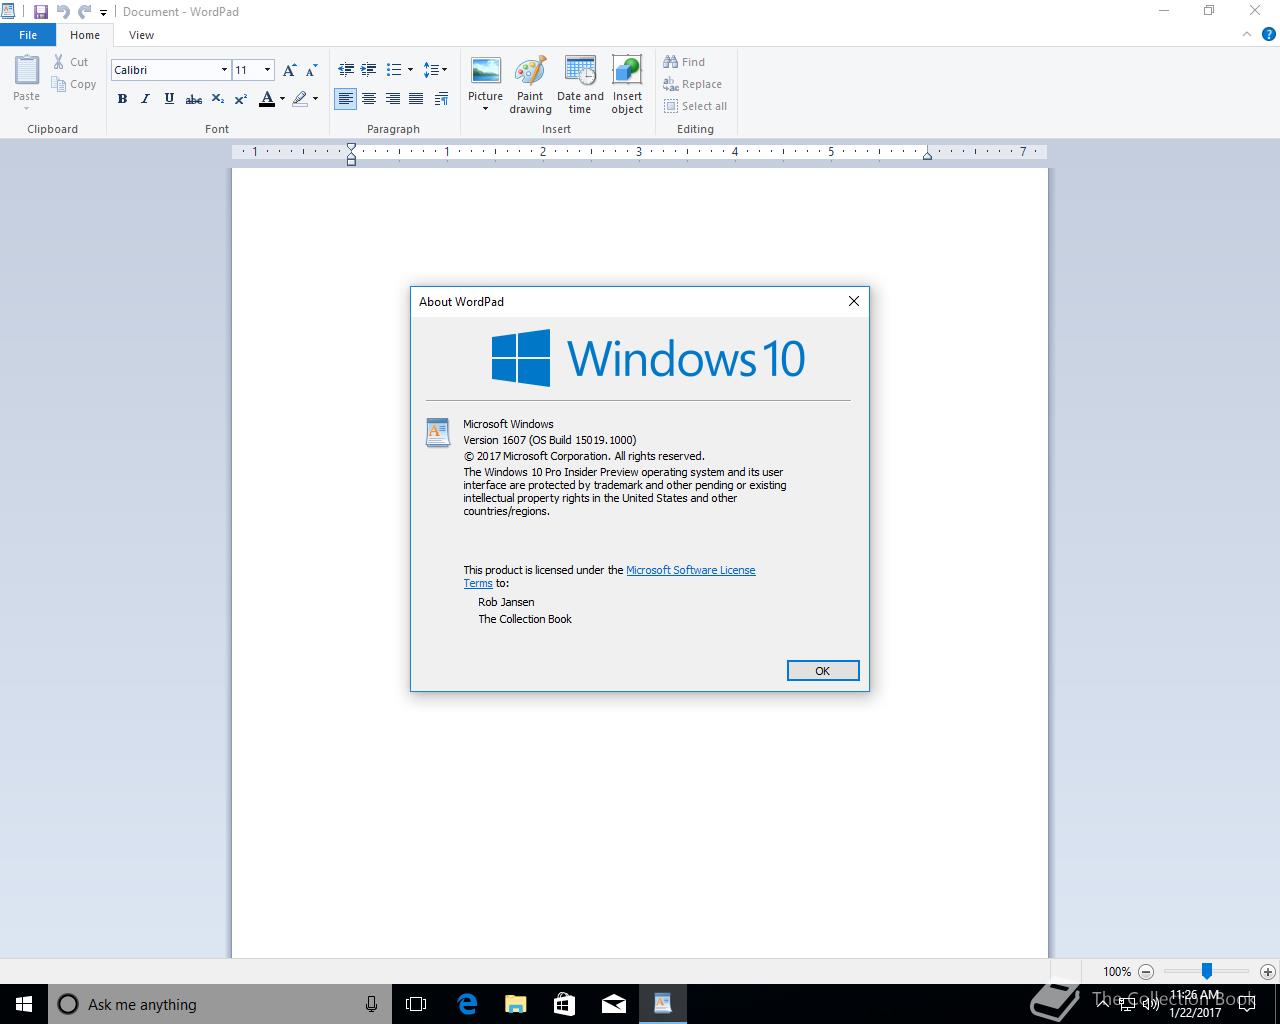Viewport: 1280px width, 1024px height.
Task: Expand the Picture dropdown arrow
Action: point(485,108)
